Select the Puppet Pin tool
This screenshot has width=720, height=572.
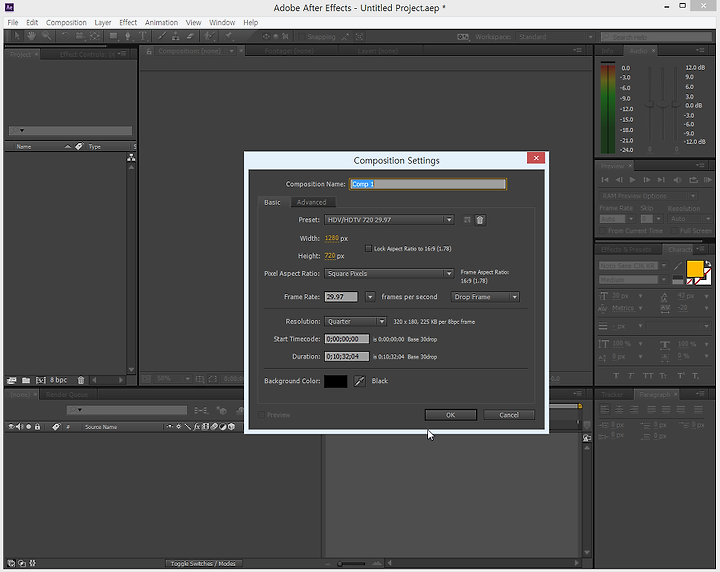click(x=229, y=36)
